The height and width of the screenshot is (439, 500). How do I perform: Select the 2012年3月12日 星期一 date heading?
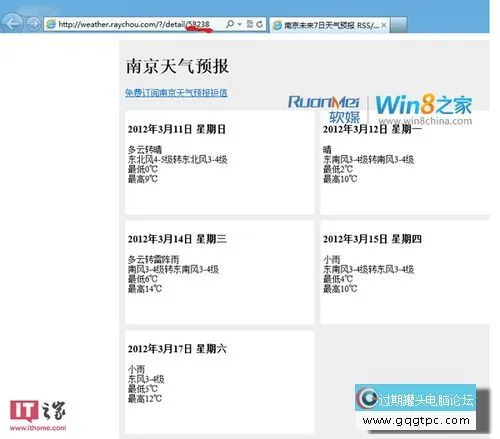point(372,129)
